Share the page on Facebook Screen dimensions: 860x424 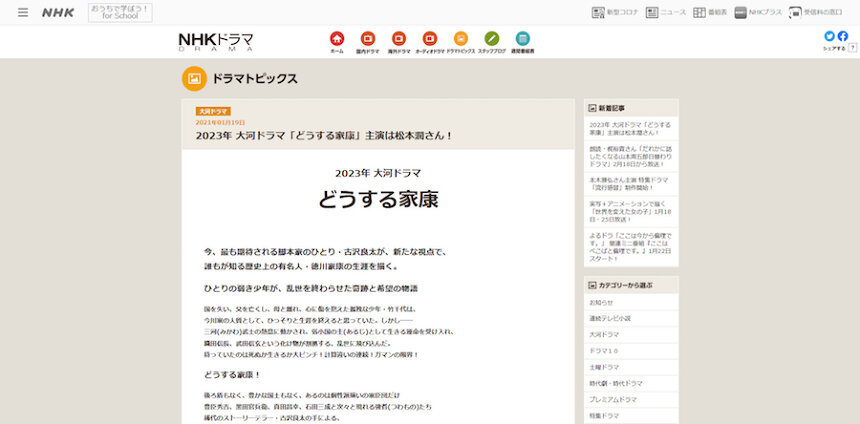(842, 36)
